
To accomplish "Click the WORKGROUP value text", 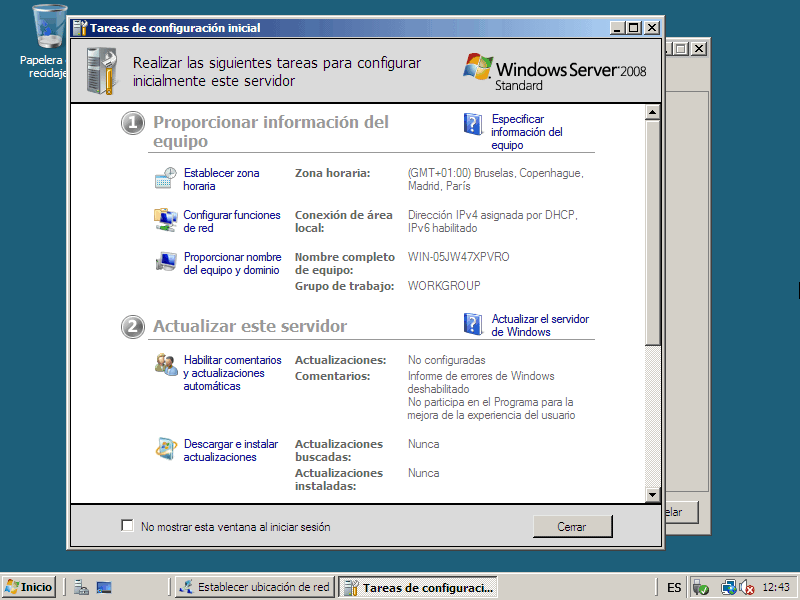I will pyautogui.click(x=444, y=286).
